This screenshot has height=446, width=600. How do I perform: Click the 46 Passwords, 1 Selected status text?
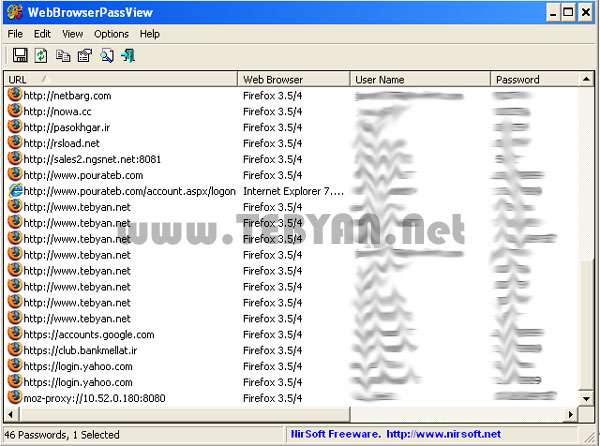[62, 435]
